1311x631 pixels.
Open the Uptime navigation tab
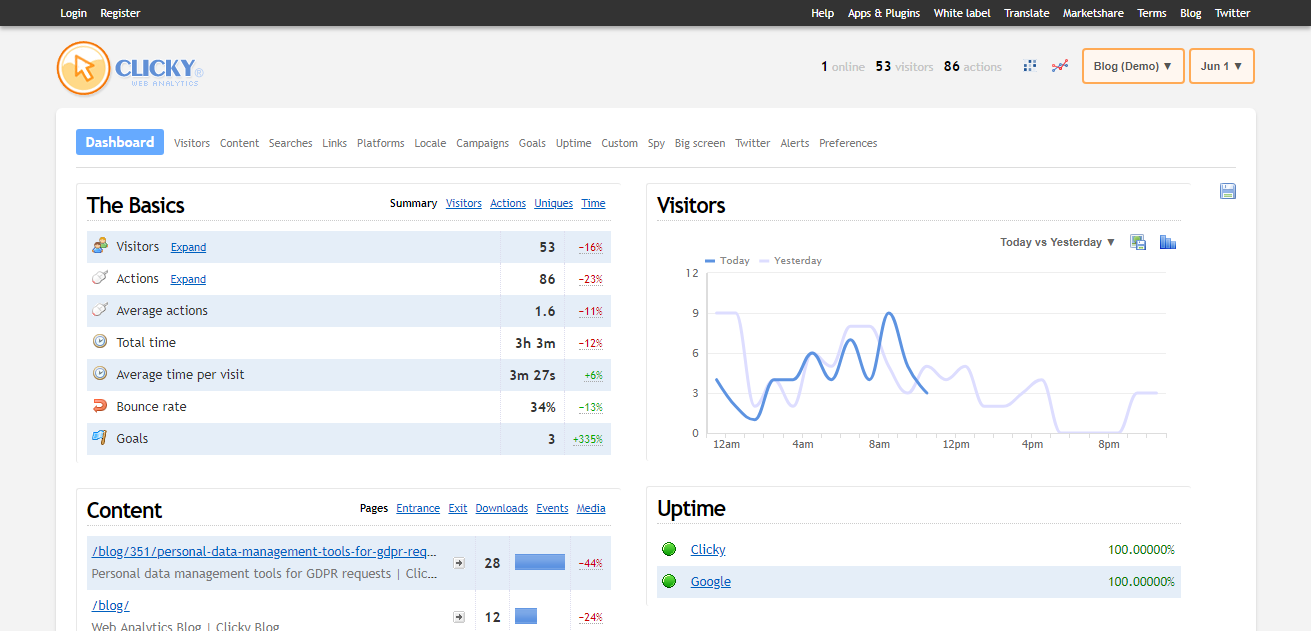tap(574, 143)
